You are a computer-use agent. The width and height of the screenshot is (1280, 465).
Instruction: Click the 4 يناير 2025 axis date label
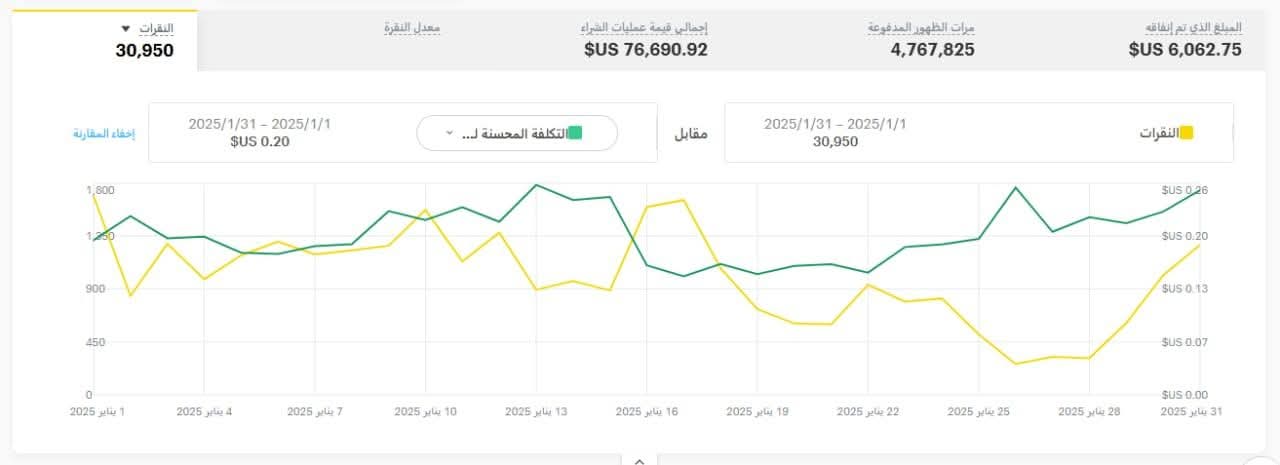click(205, 411)
